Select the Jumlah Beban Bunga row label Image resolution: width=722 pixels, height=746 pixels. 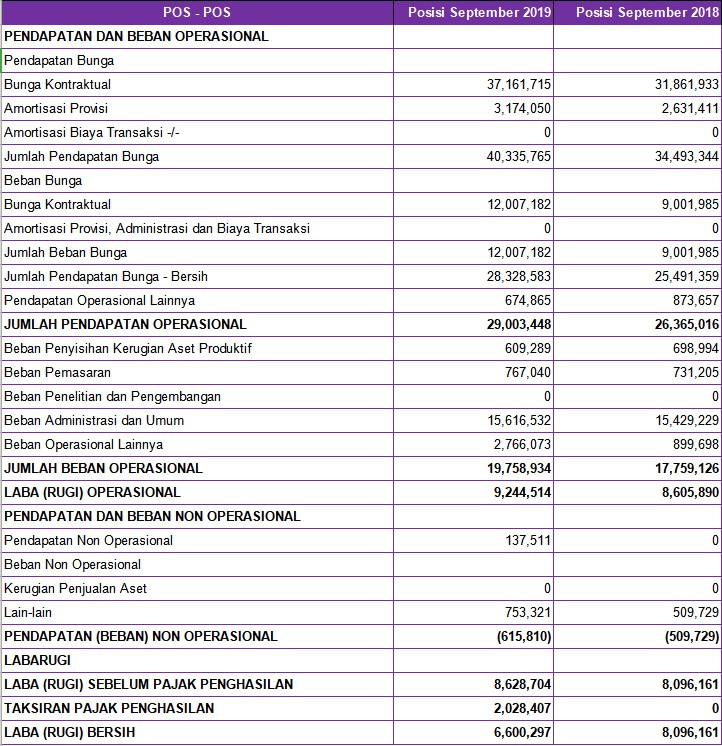point(66,252)
